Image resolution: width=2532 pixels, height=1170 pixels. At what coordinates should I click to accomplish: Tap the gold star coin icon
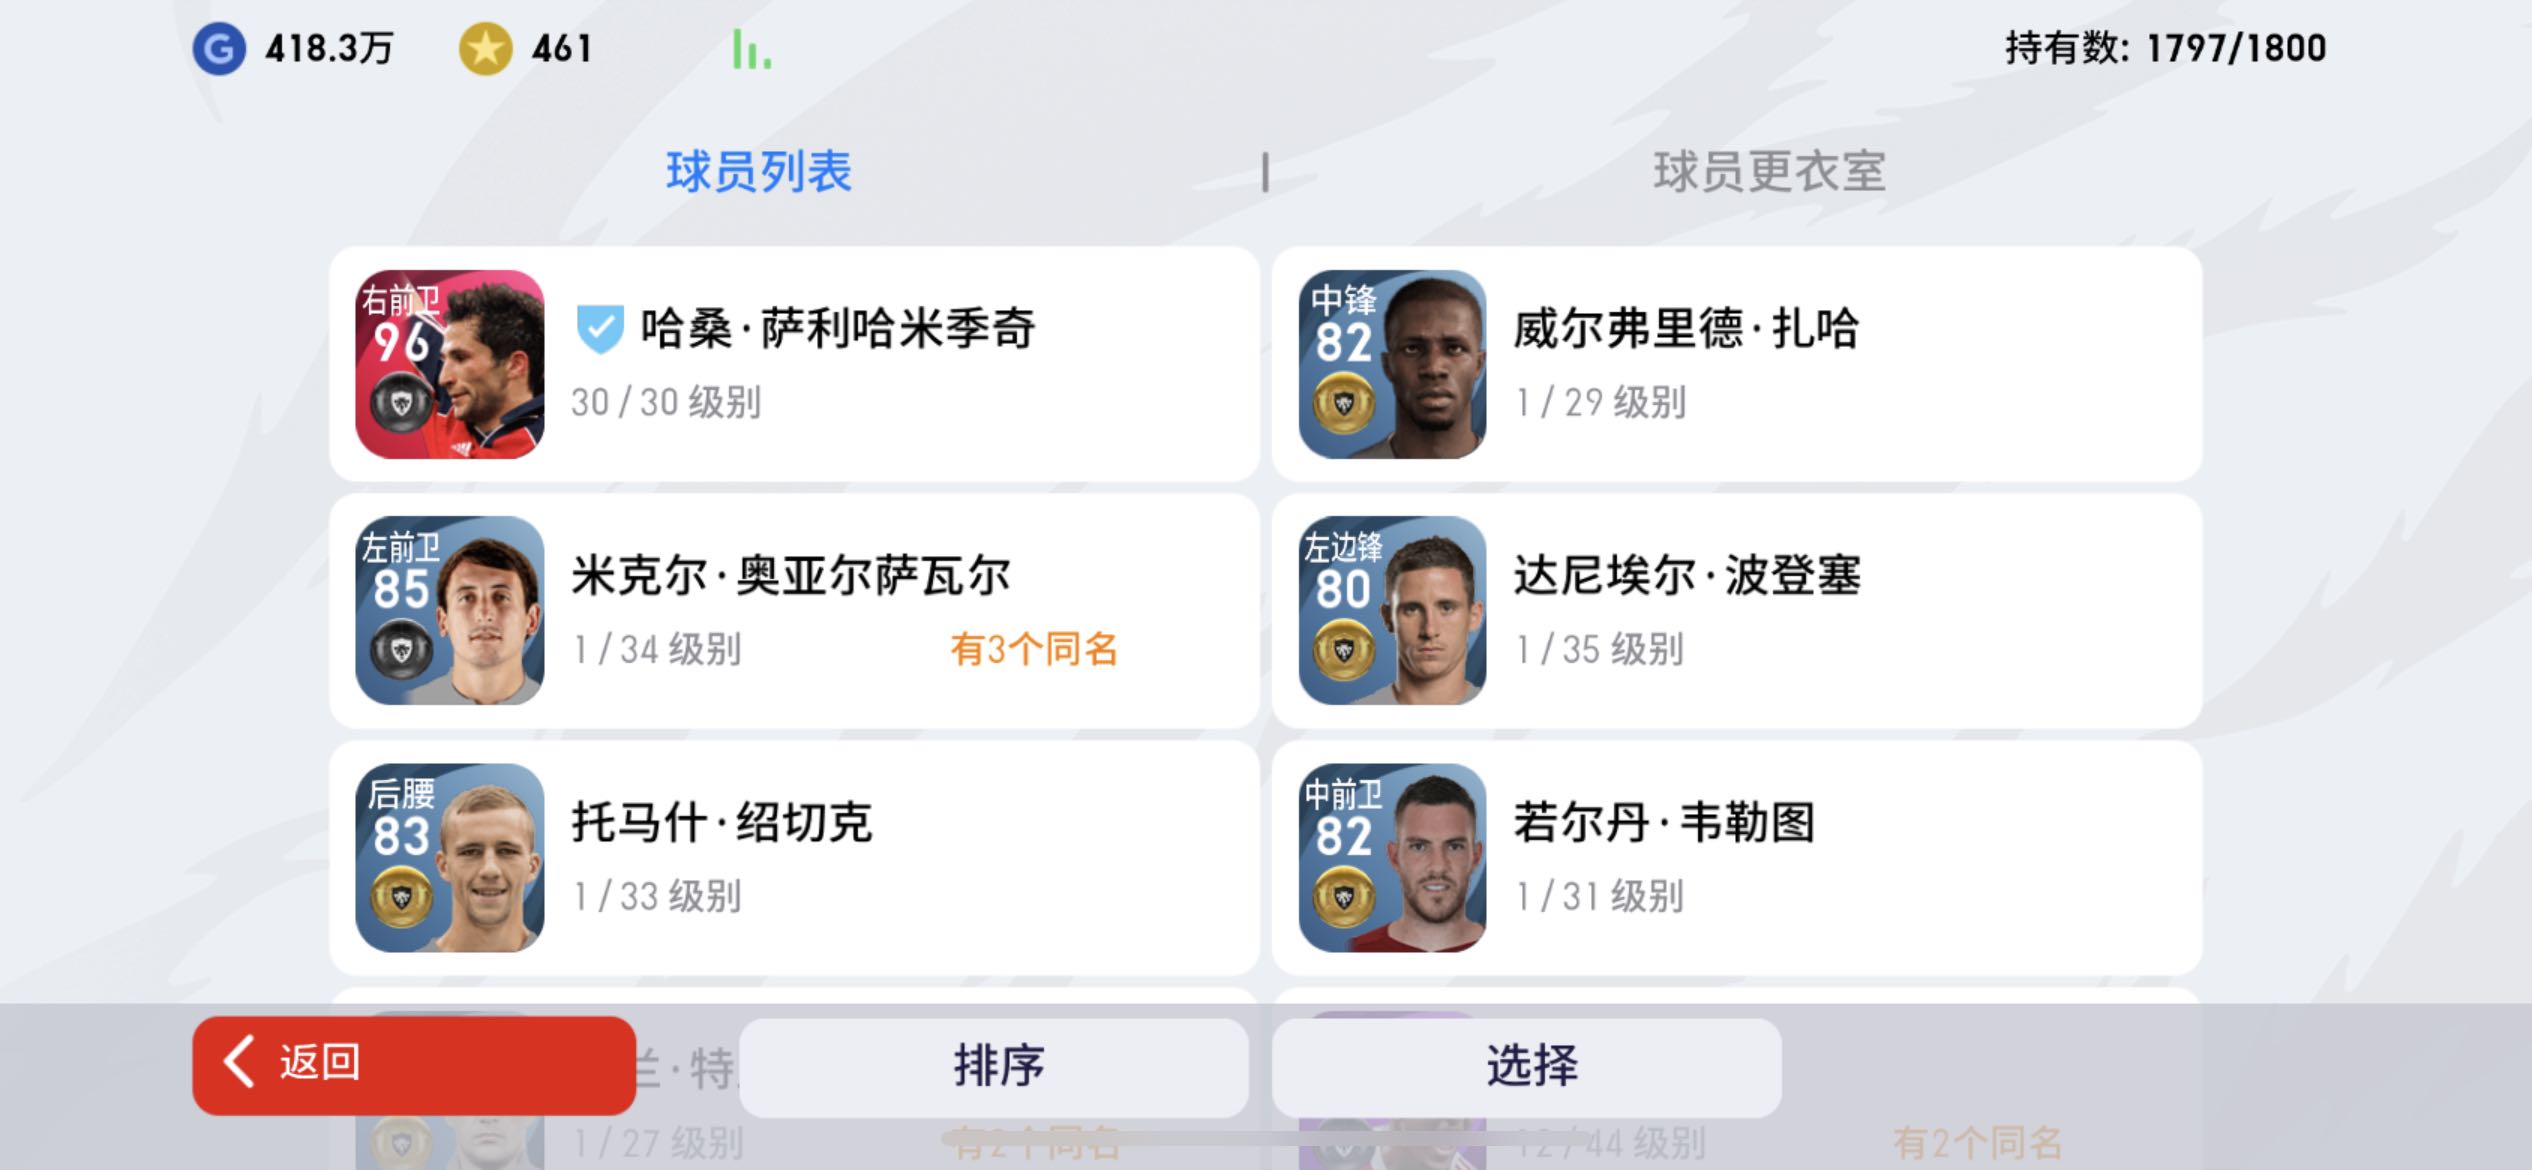click(x=485, y=49)
